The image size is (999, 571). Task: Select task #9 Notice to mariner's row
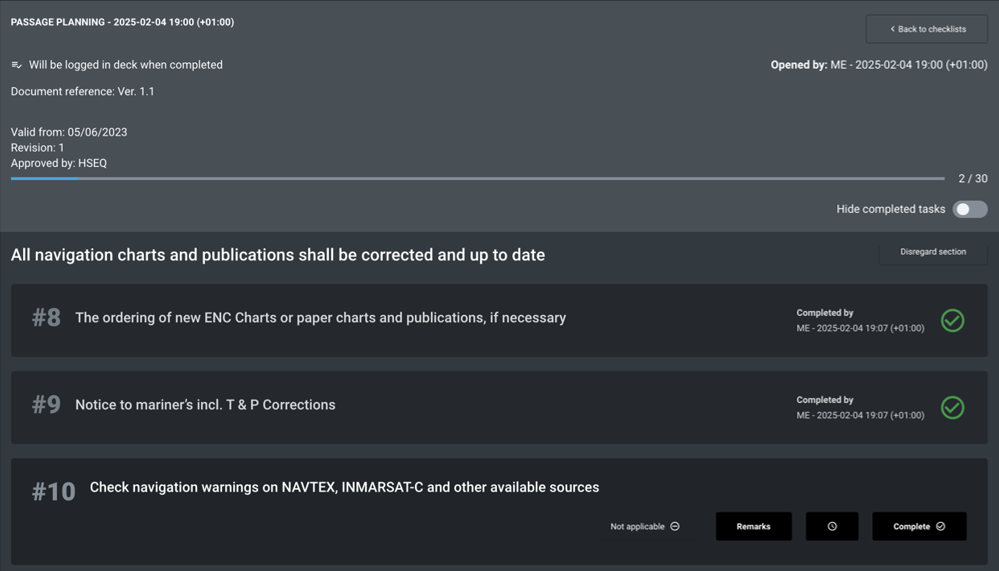(x=205, y=405)
